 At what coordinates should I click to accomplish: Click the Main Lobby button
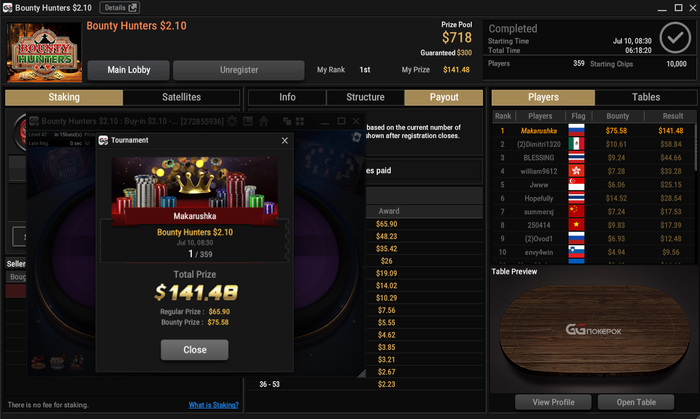tap(129, 70)
